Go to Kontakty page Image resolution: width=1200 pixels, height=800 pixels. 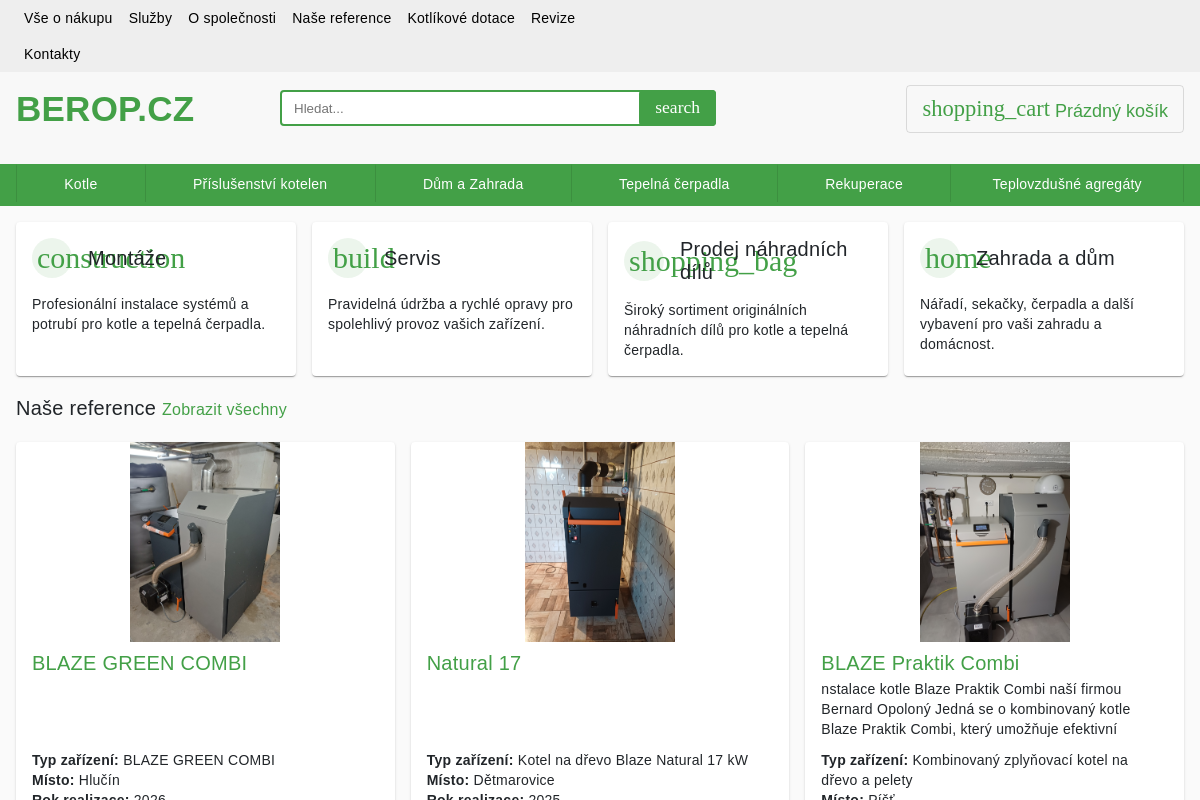(52, 54)
